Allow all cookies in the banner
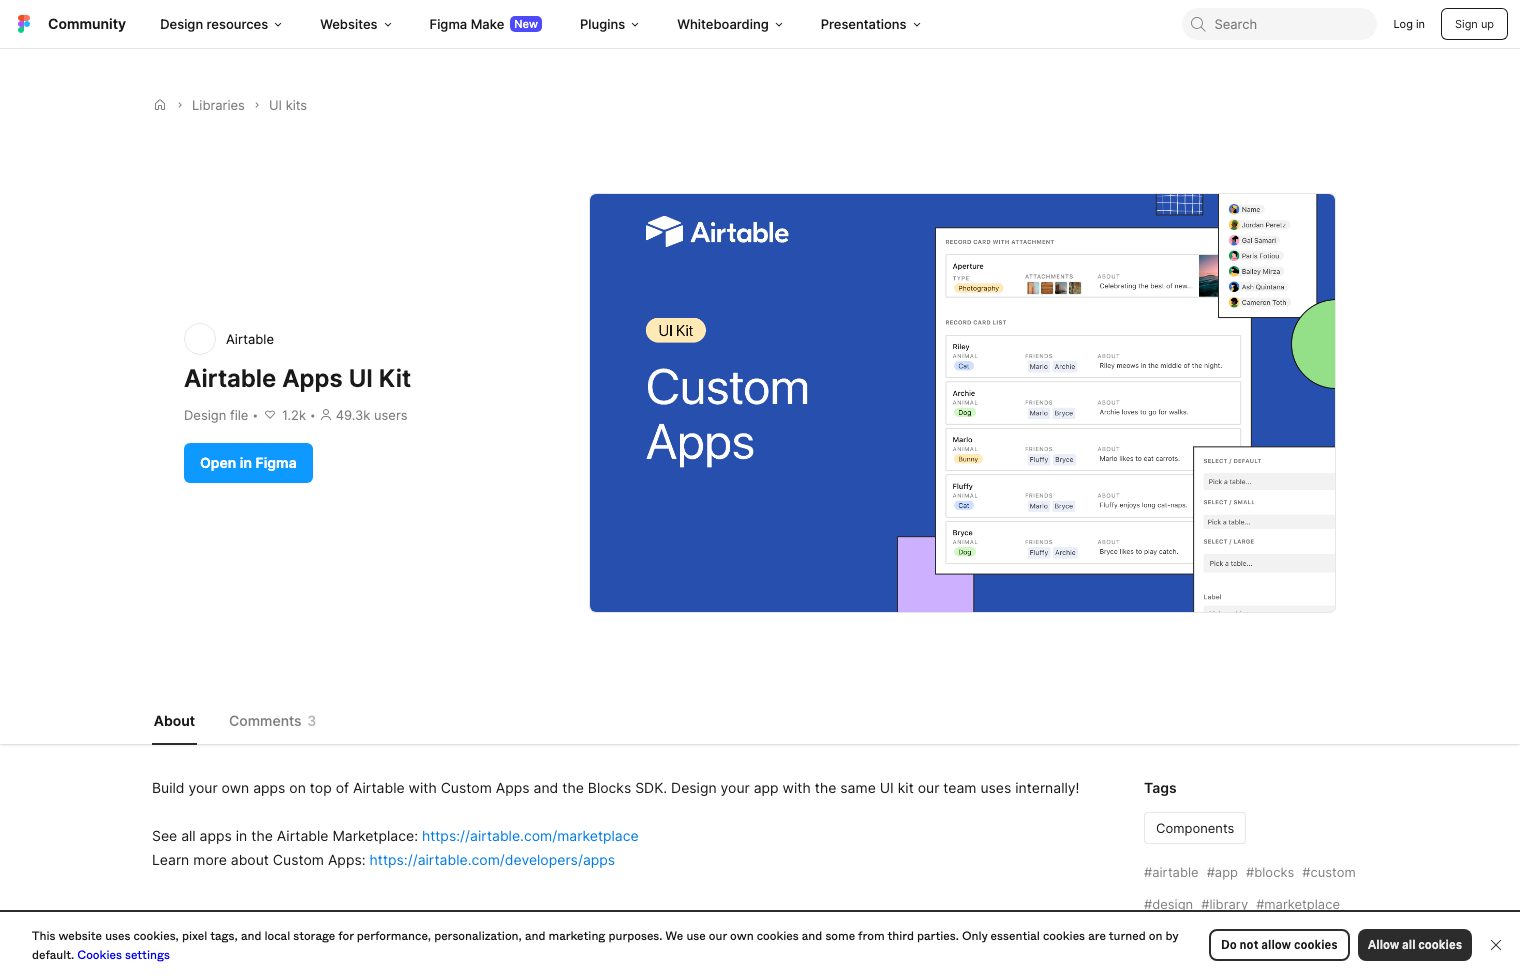The height and width of the screenshot is (980, 1520). (1415, 944)
